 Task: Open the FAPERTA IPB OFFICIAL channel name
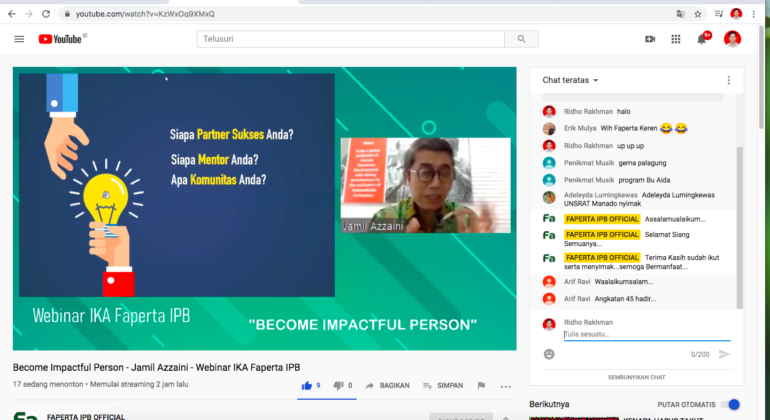coord(86,417)
